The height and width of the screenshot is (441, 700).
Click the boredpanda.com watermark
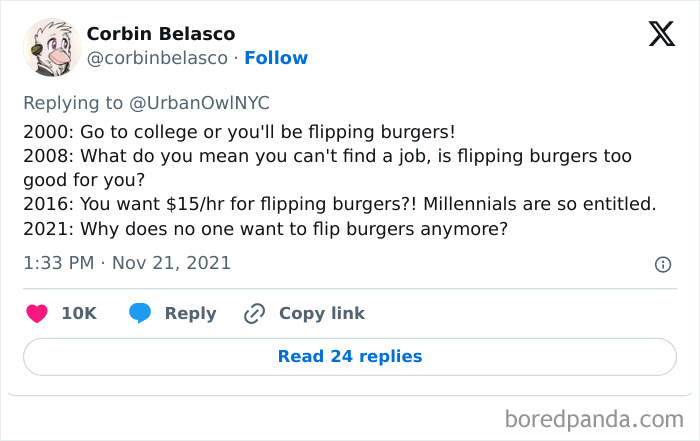(x=594, y=417)
